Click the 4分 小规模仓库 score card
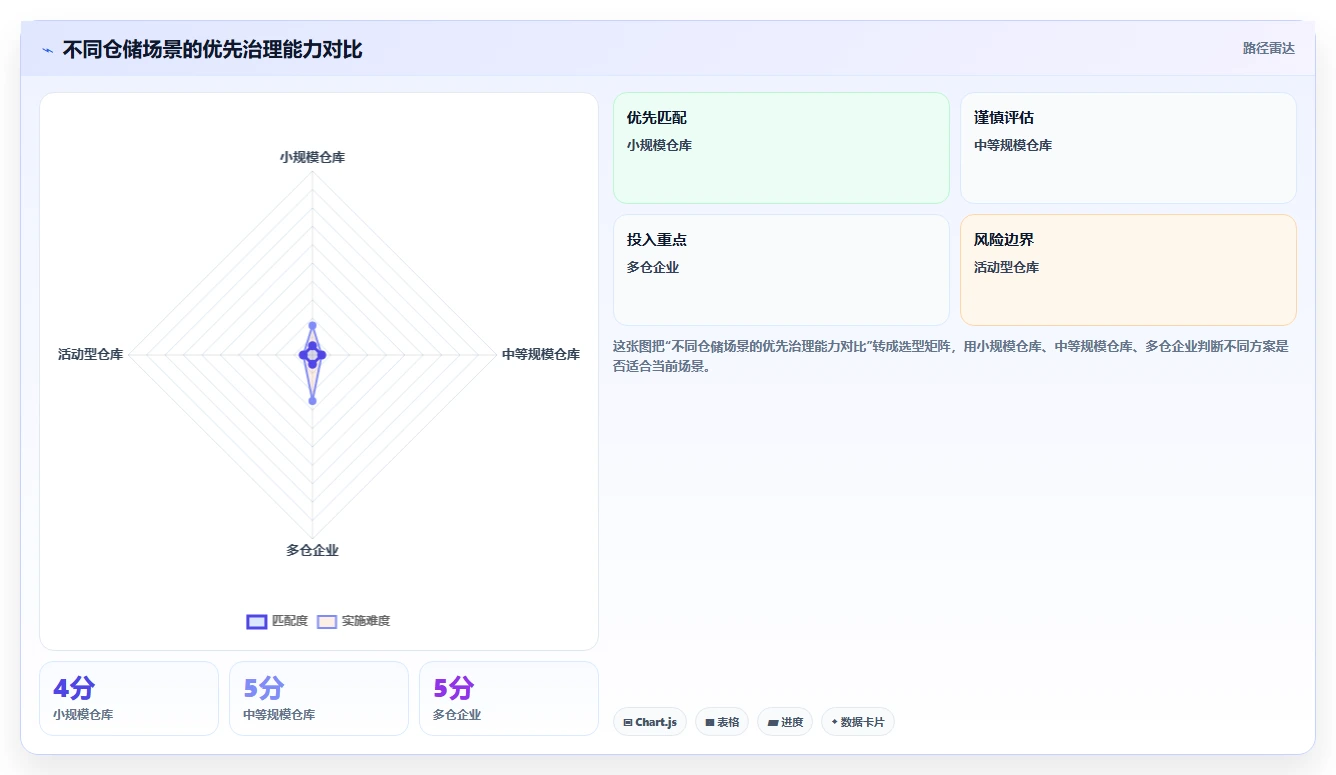 point(129,698)
